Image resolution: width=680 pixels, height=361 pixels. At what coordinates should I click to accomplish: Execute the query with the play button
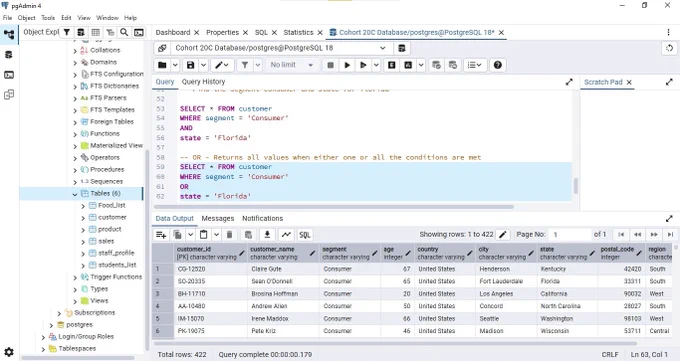pos(347,65)
